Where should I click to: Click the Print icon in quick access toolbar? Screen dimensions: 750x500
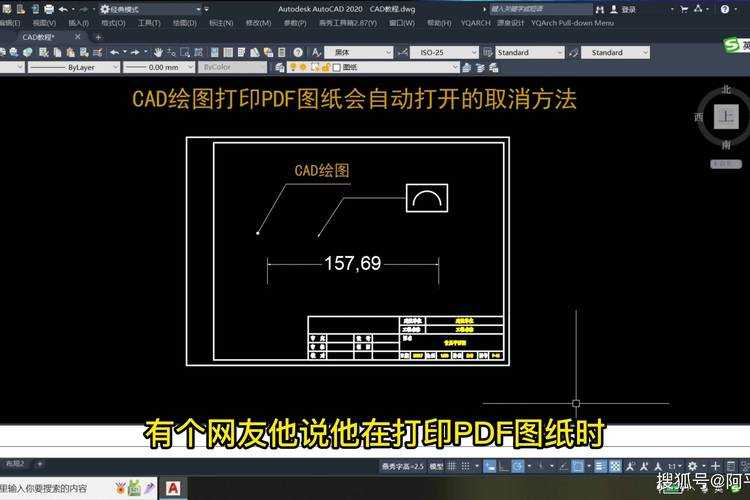click(x=49, y=9)
